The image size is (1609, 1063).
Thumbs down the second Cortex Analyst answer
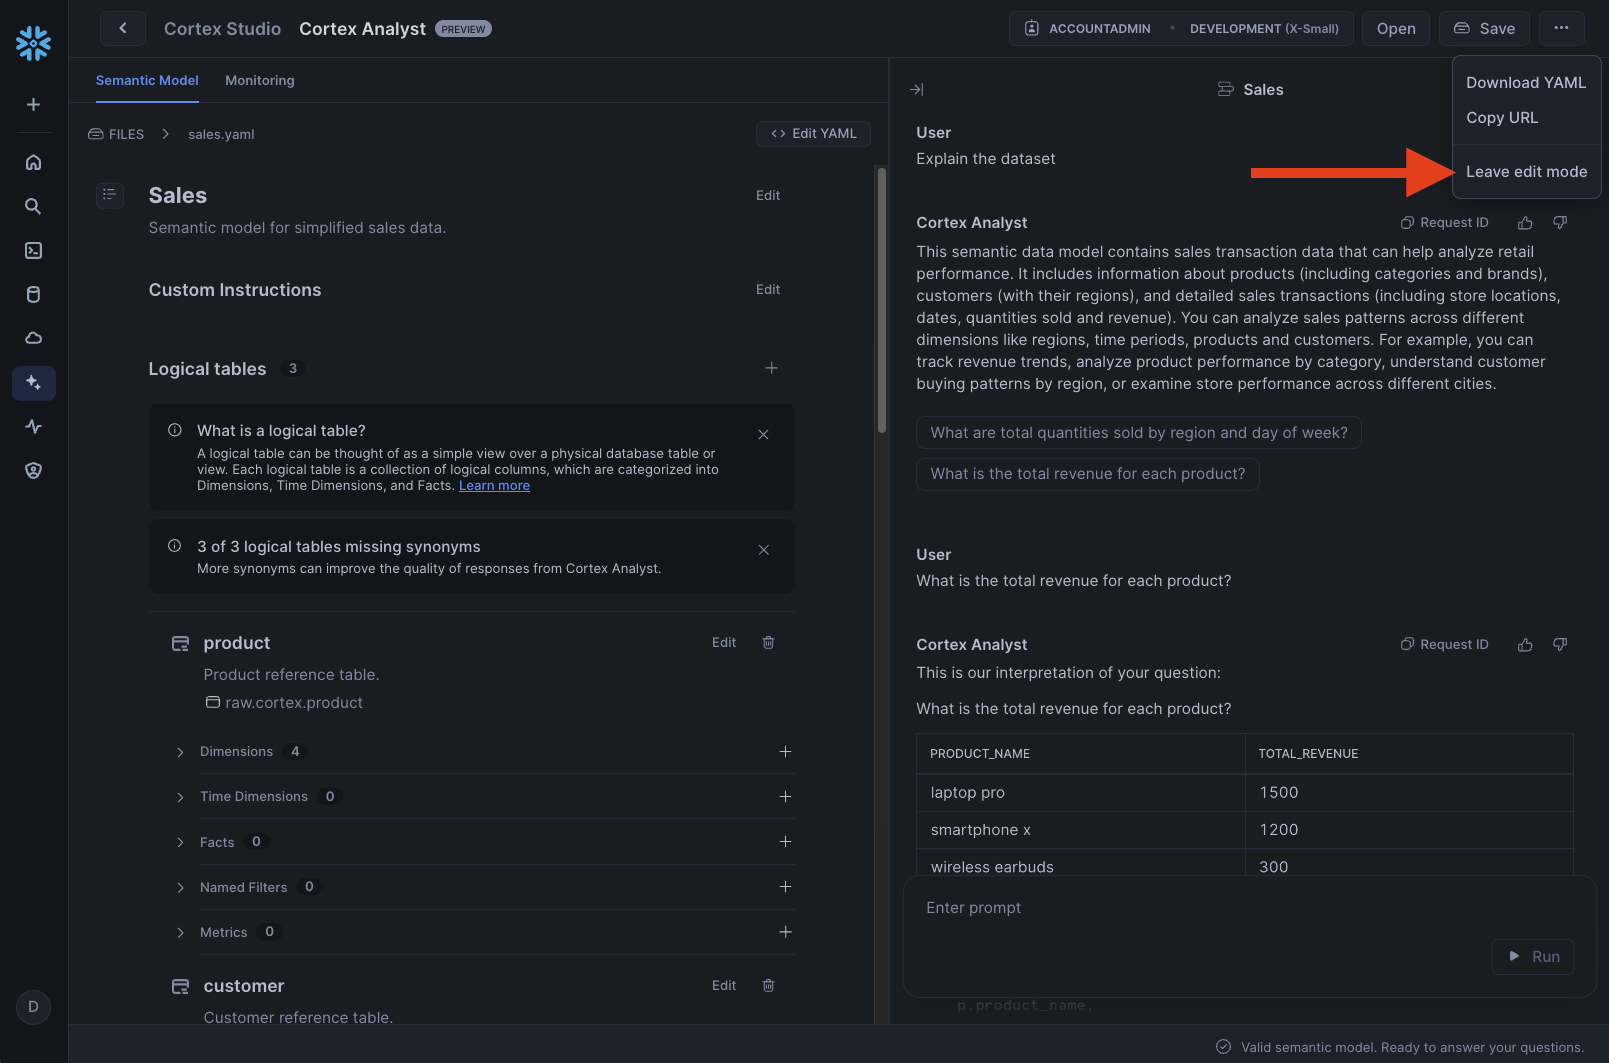pos(1560,645)
